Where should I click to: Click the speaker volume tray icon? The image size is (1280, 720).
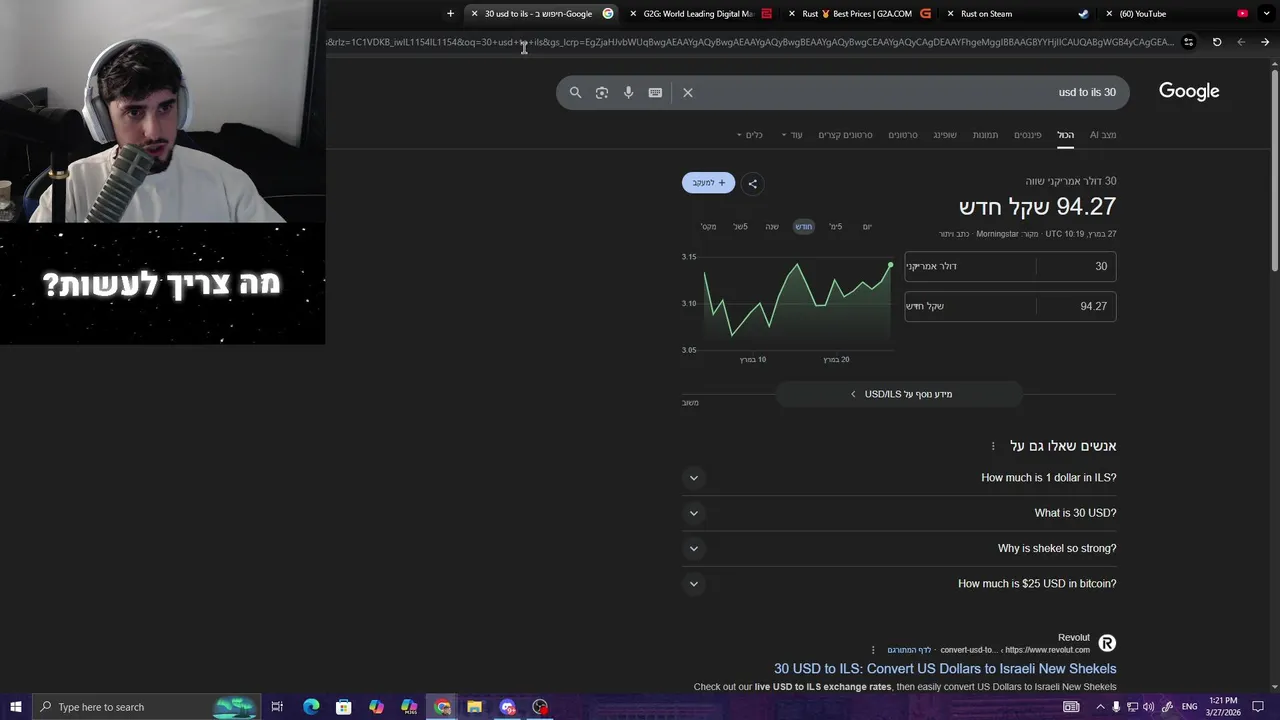point(1148,707)
